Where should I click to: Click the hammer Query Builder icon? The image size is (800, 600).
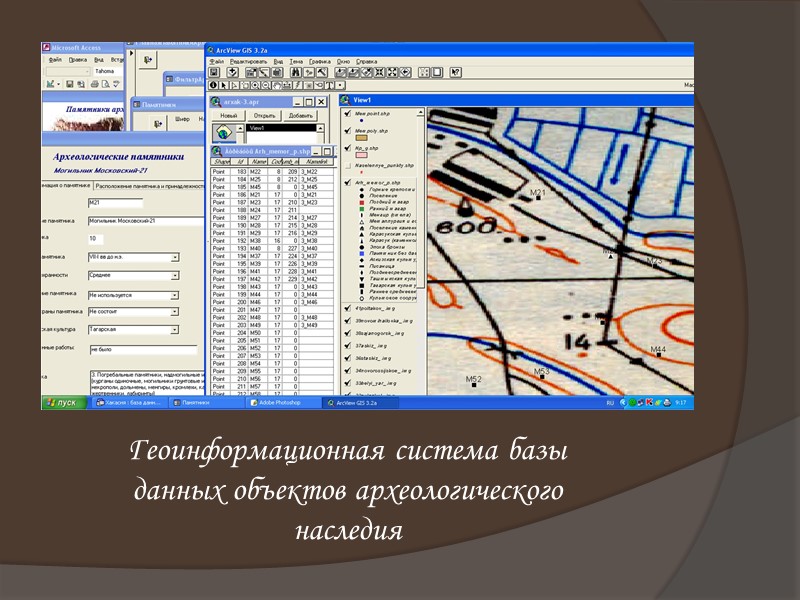pyautogui.click(x=321, y=72)
